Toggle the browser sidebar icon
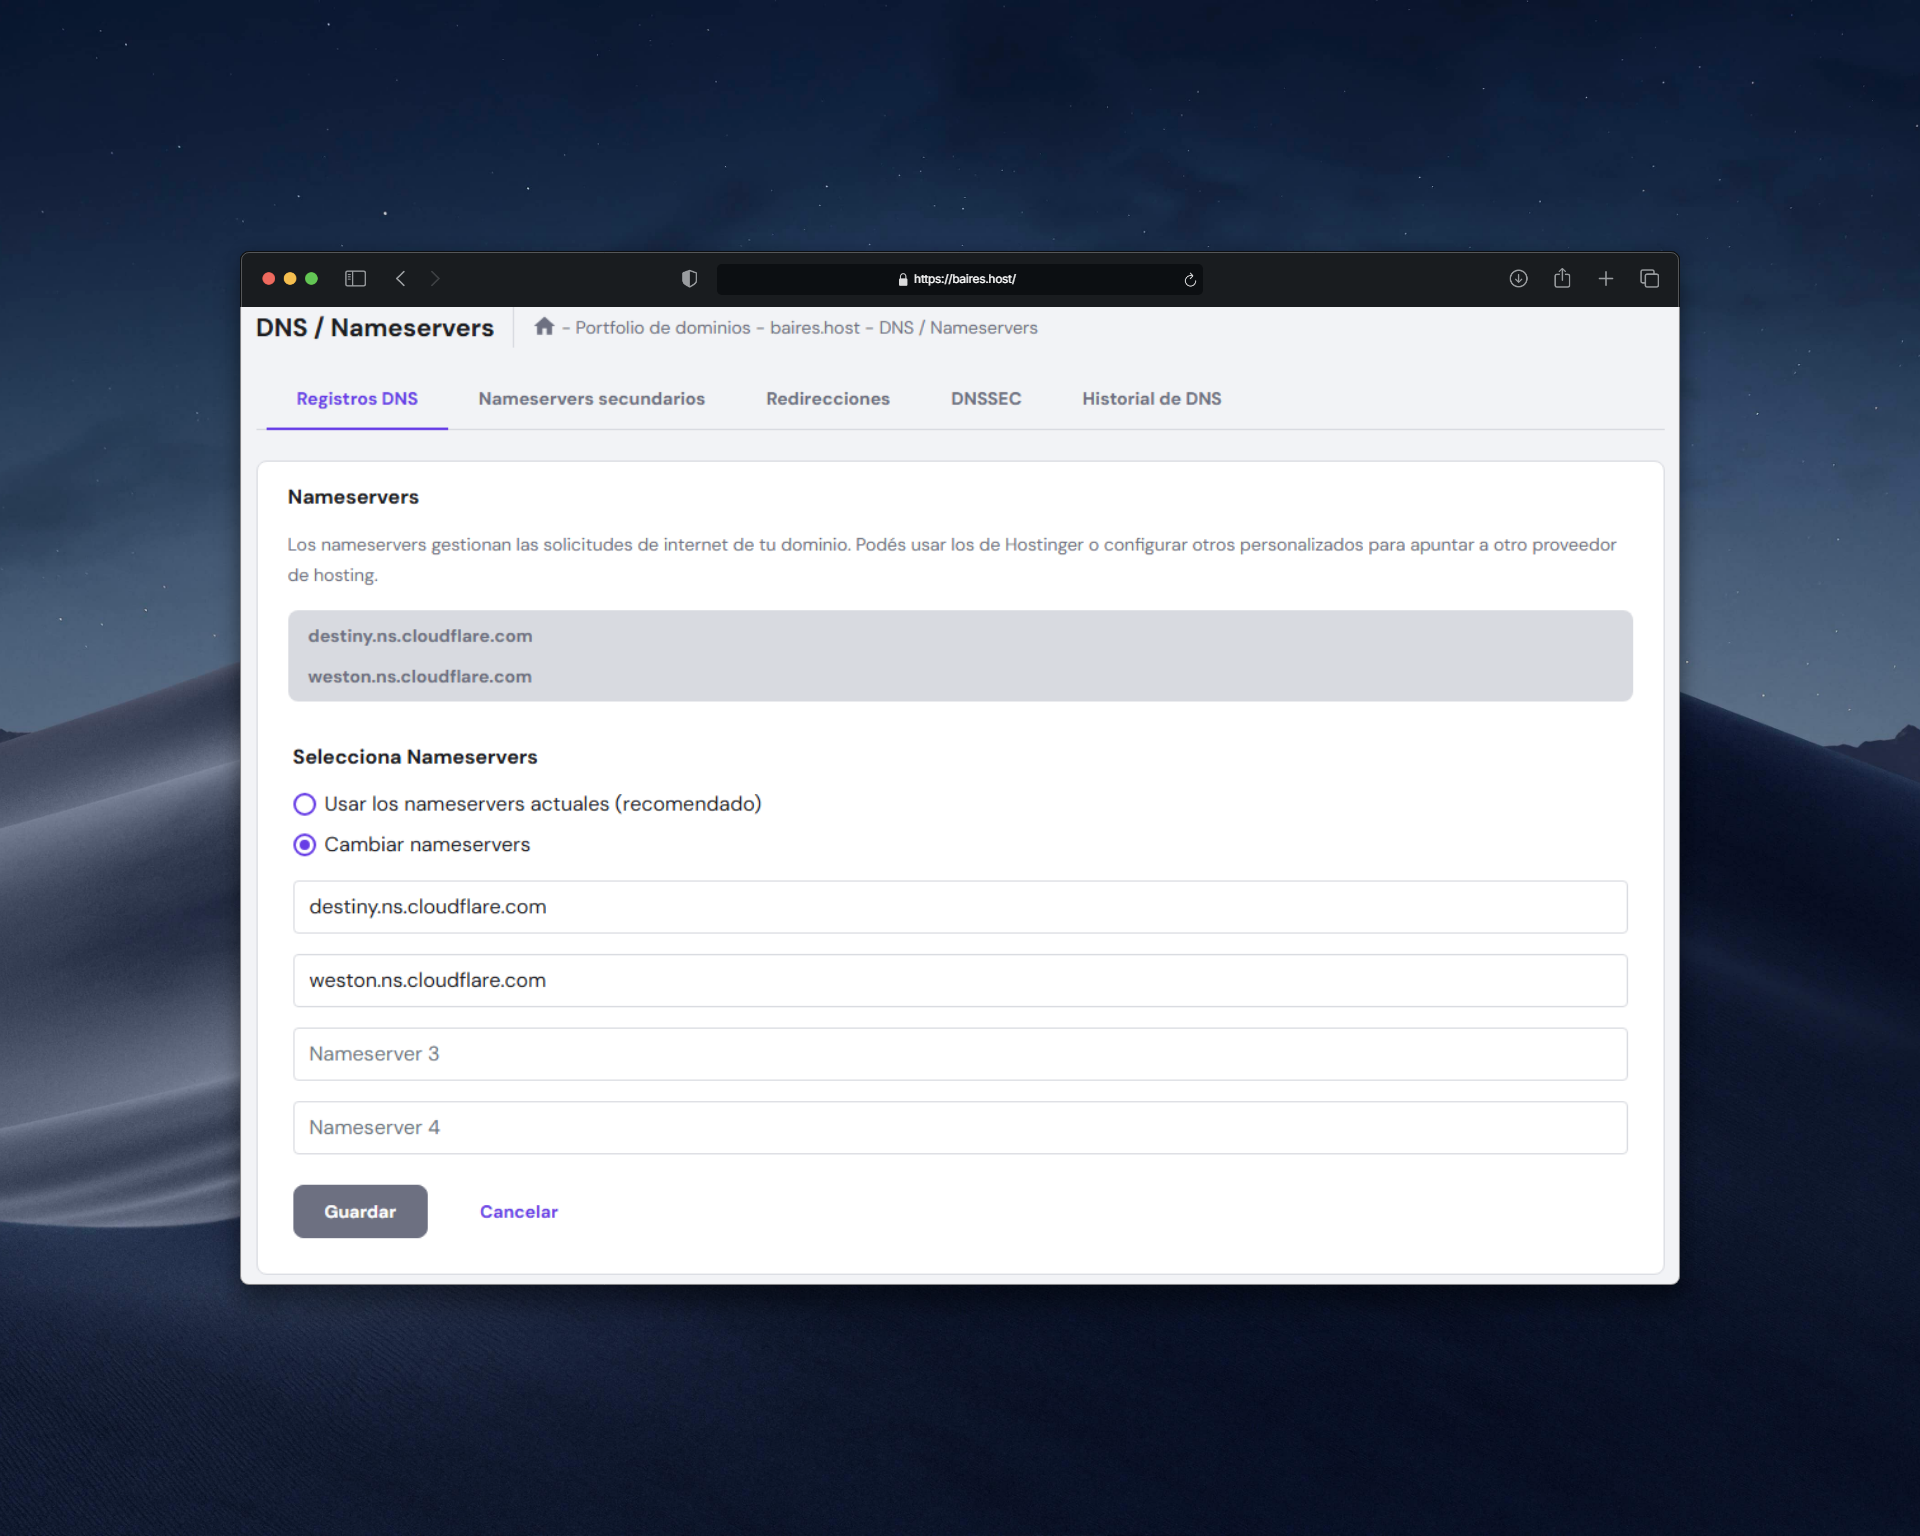1920x1536 pixels. (355, 279)
